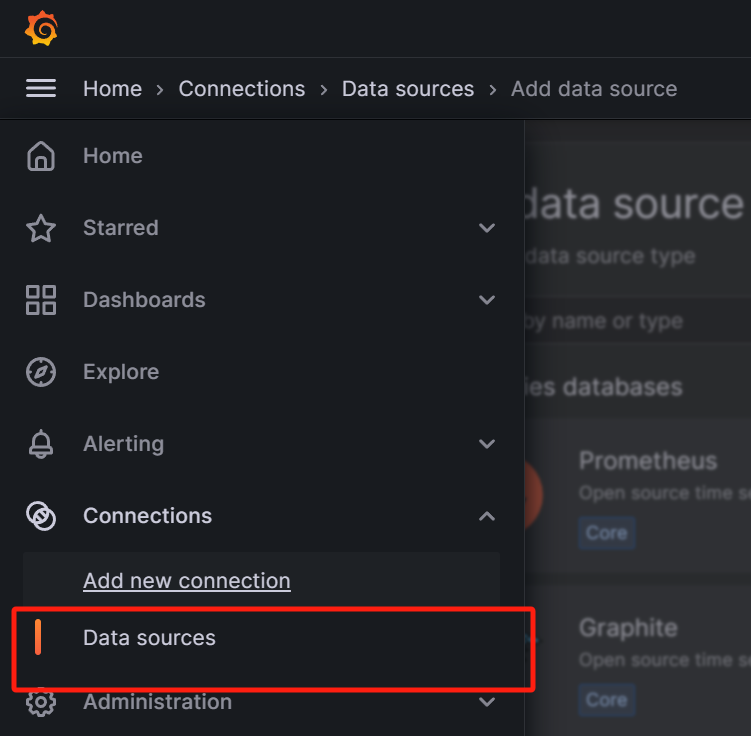Click the Grafana logo icon
751x736 pixels.
click(41, 28)
